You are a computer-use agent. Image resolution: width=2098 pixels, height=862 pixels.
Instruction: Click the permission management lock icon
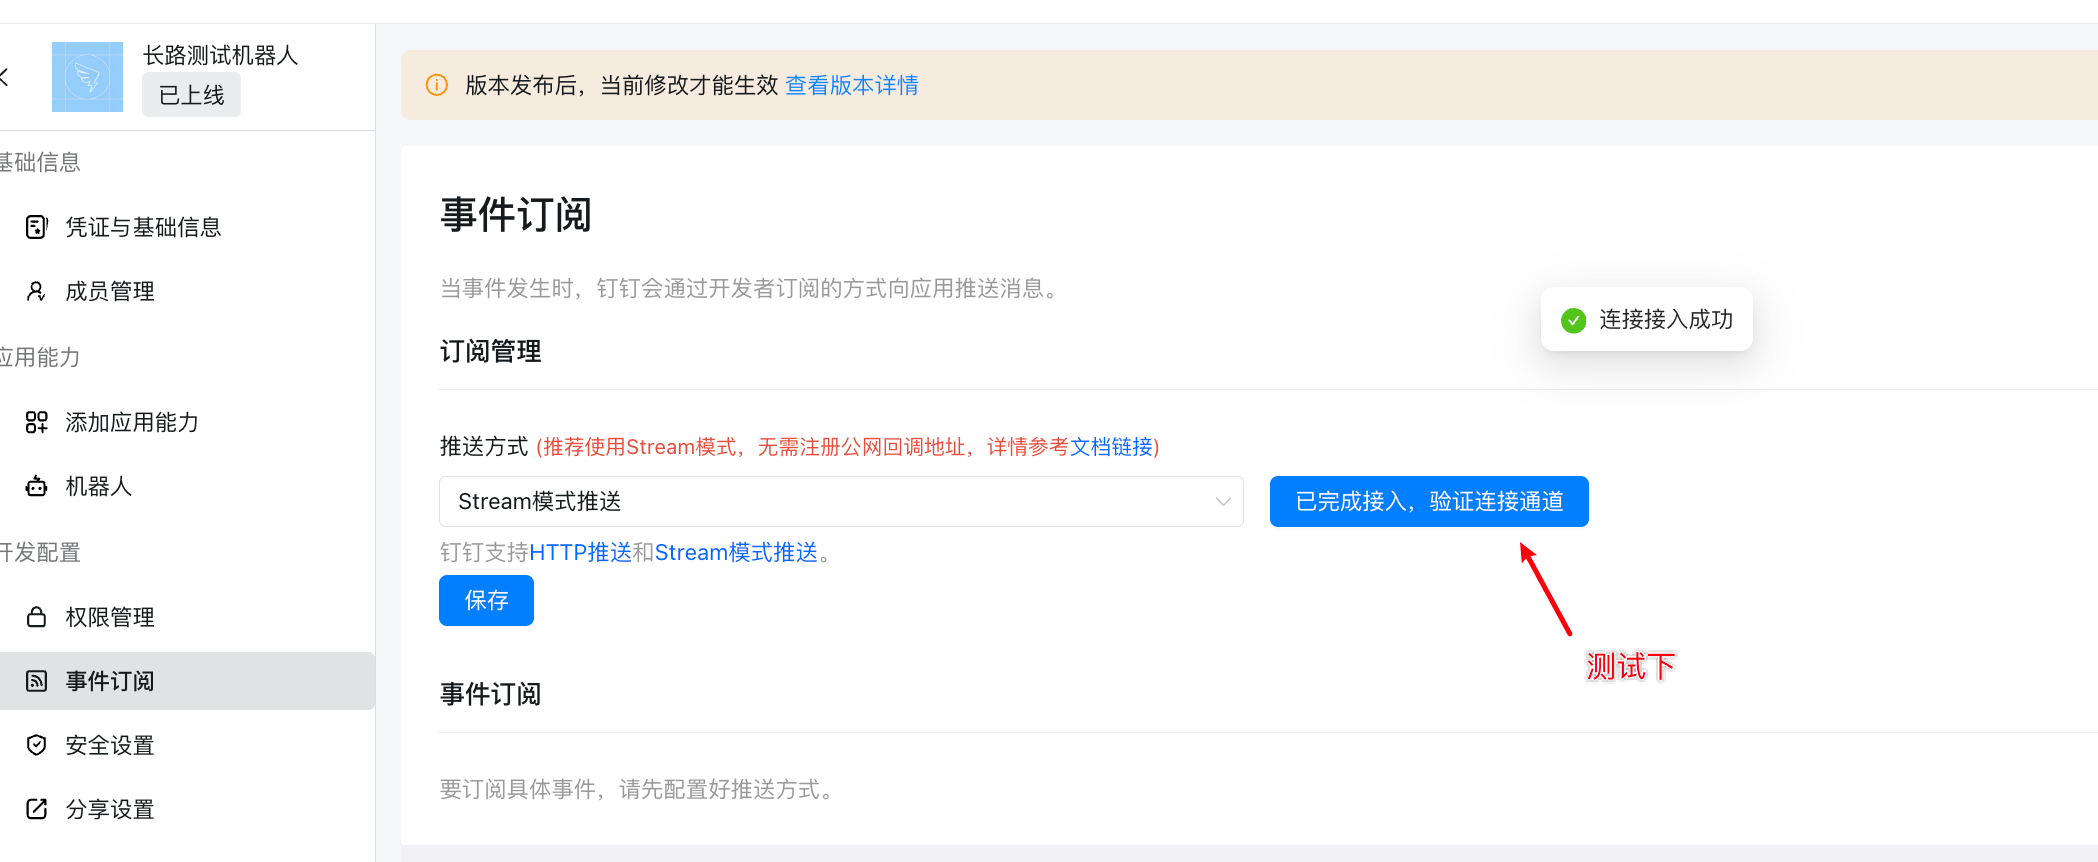coord(36,617)
